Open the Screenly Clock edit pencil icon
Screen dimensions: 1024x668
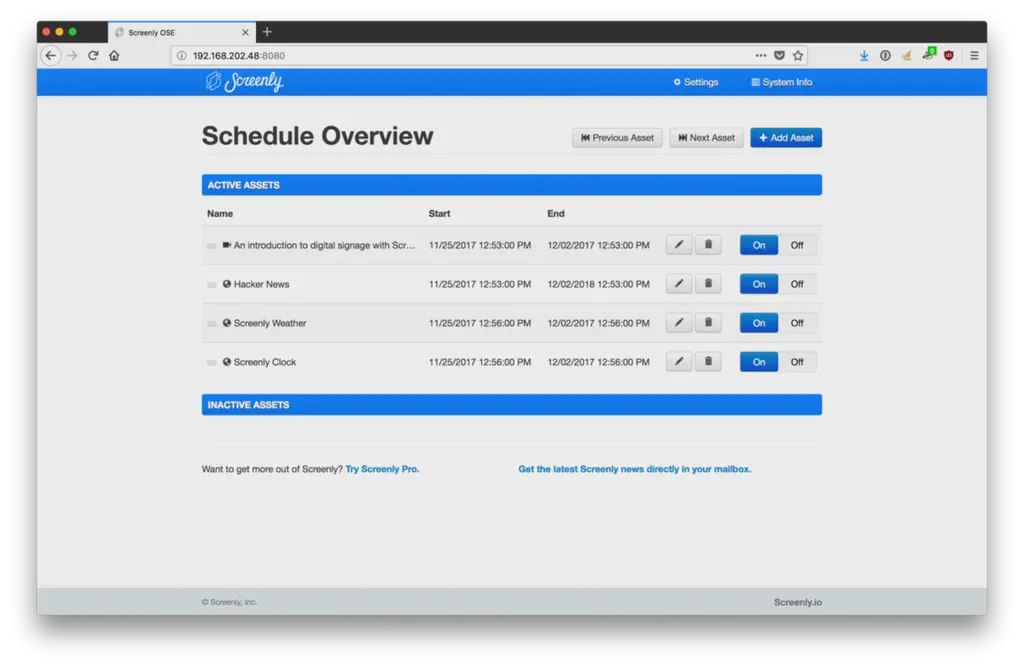pyautogui.click(x=678, y=361)
